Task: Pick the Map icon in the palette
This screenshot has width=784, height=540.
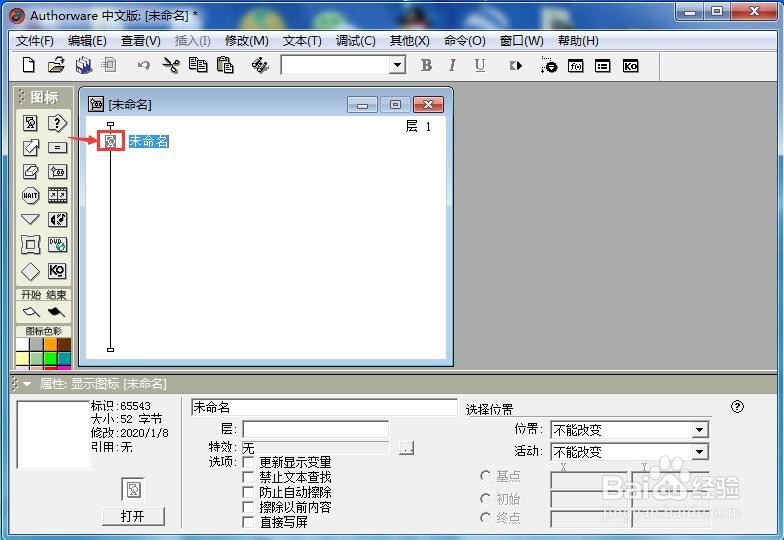Action: 57,172
